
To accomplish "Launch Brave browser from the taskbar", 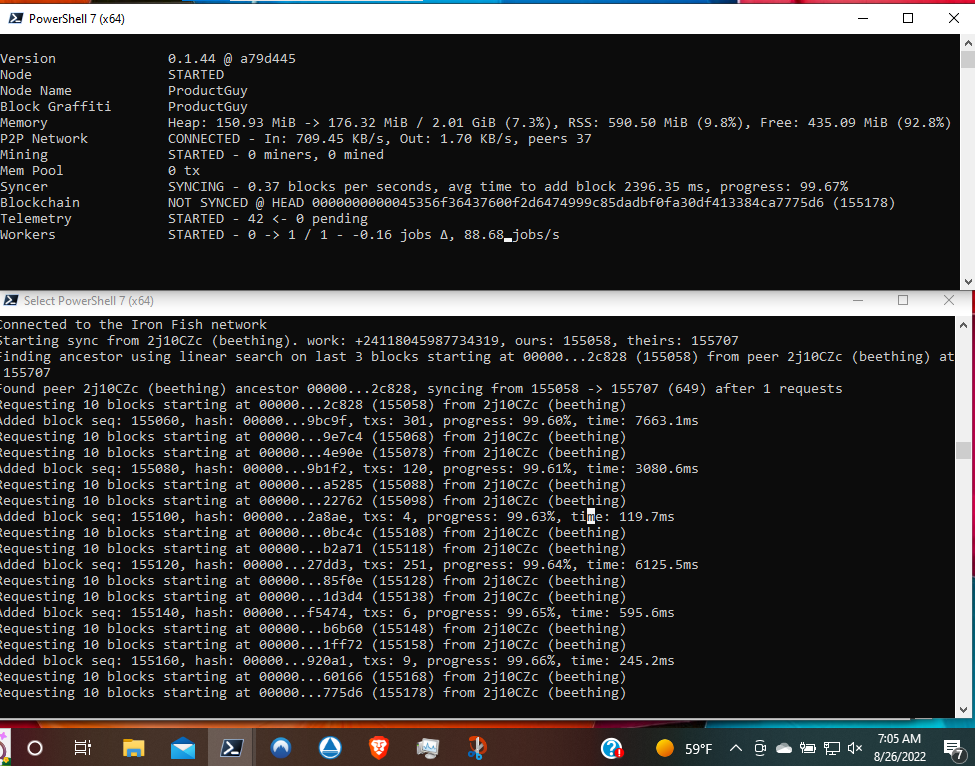I will [x=378, y=747].
